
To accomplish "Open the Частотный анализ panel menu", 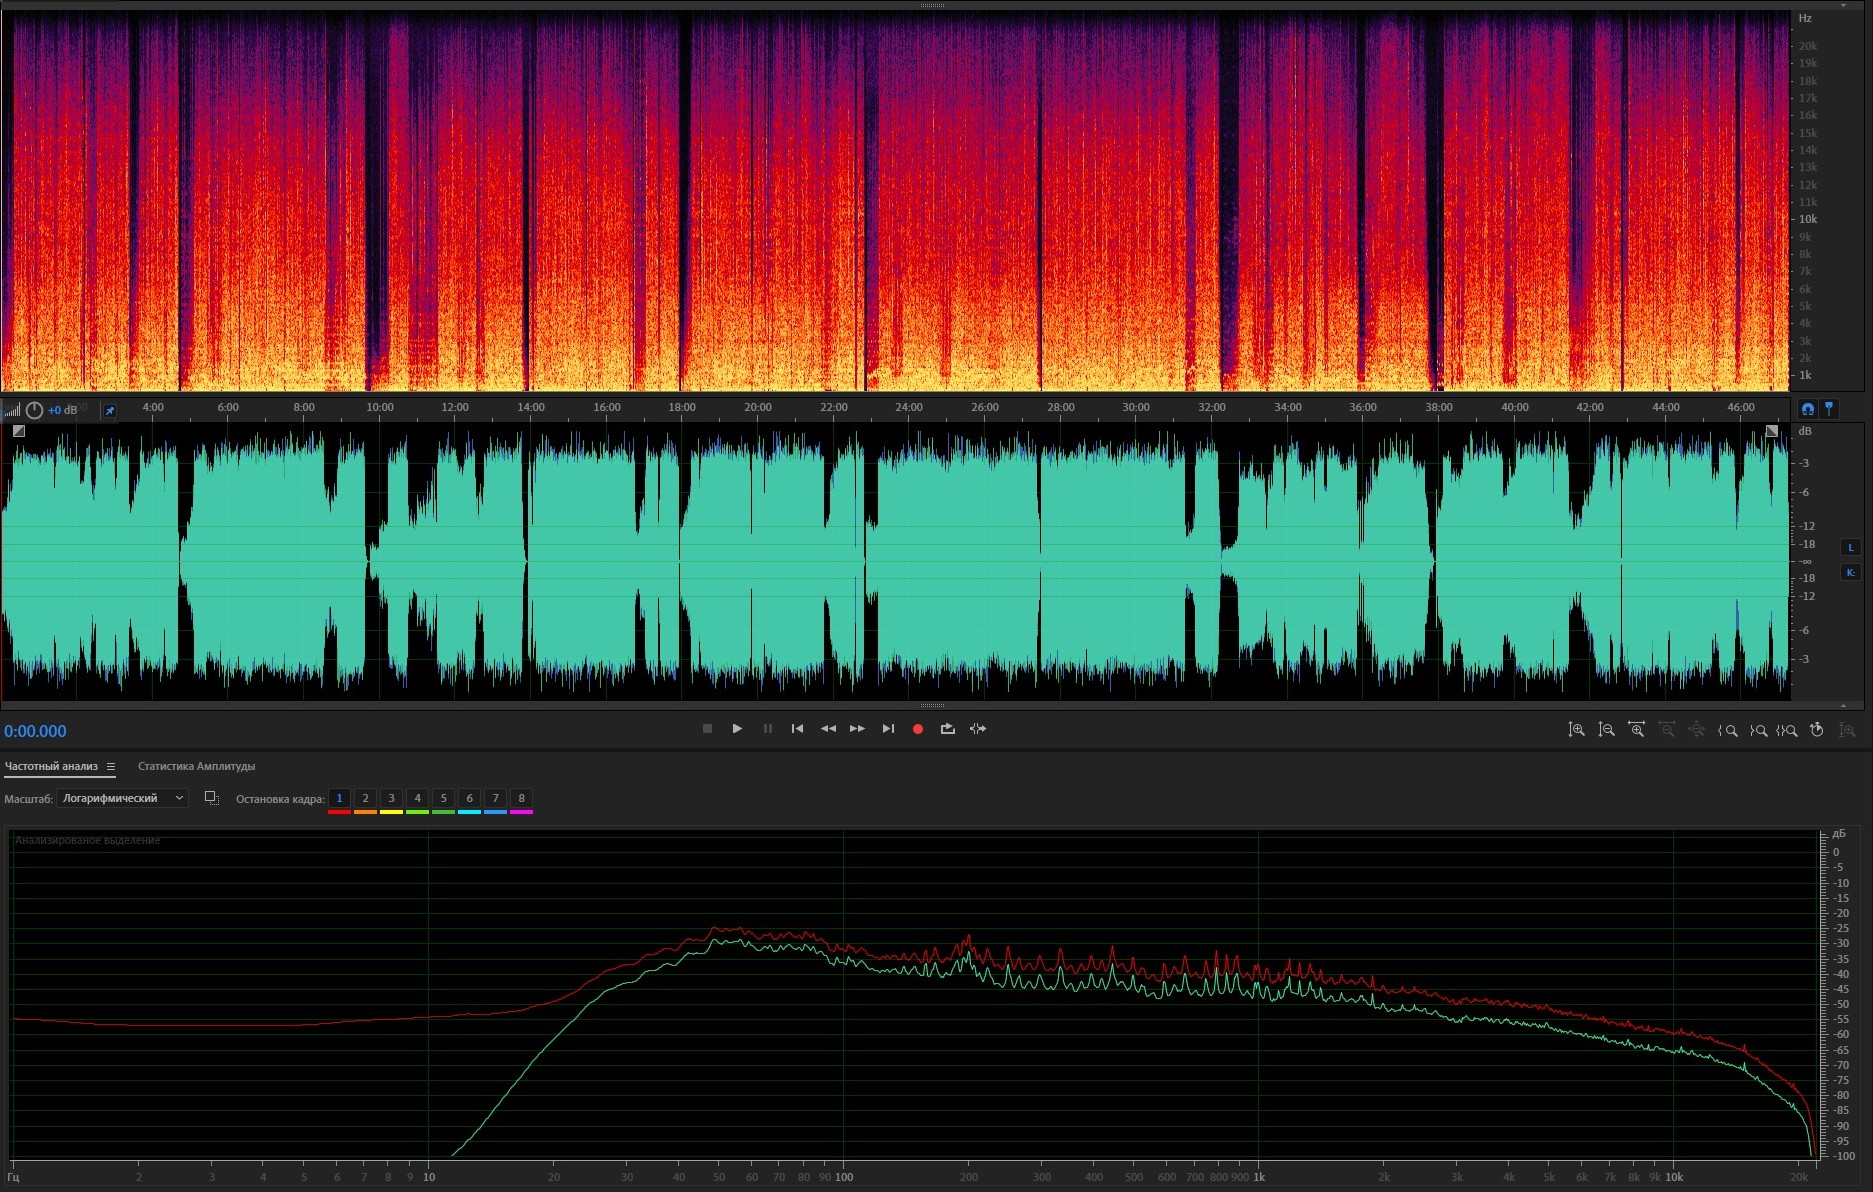I will click(111, 767).
